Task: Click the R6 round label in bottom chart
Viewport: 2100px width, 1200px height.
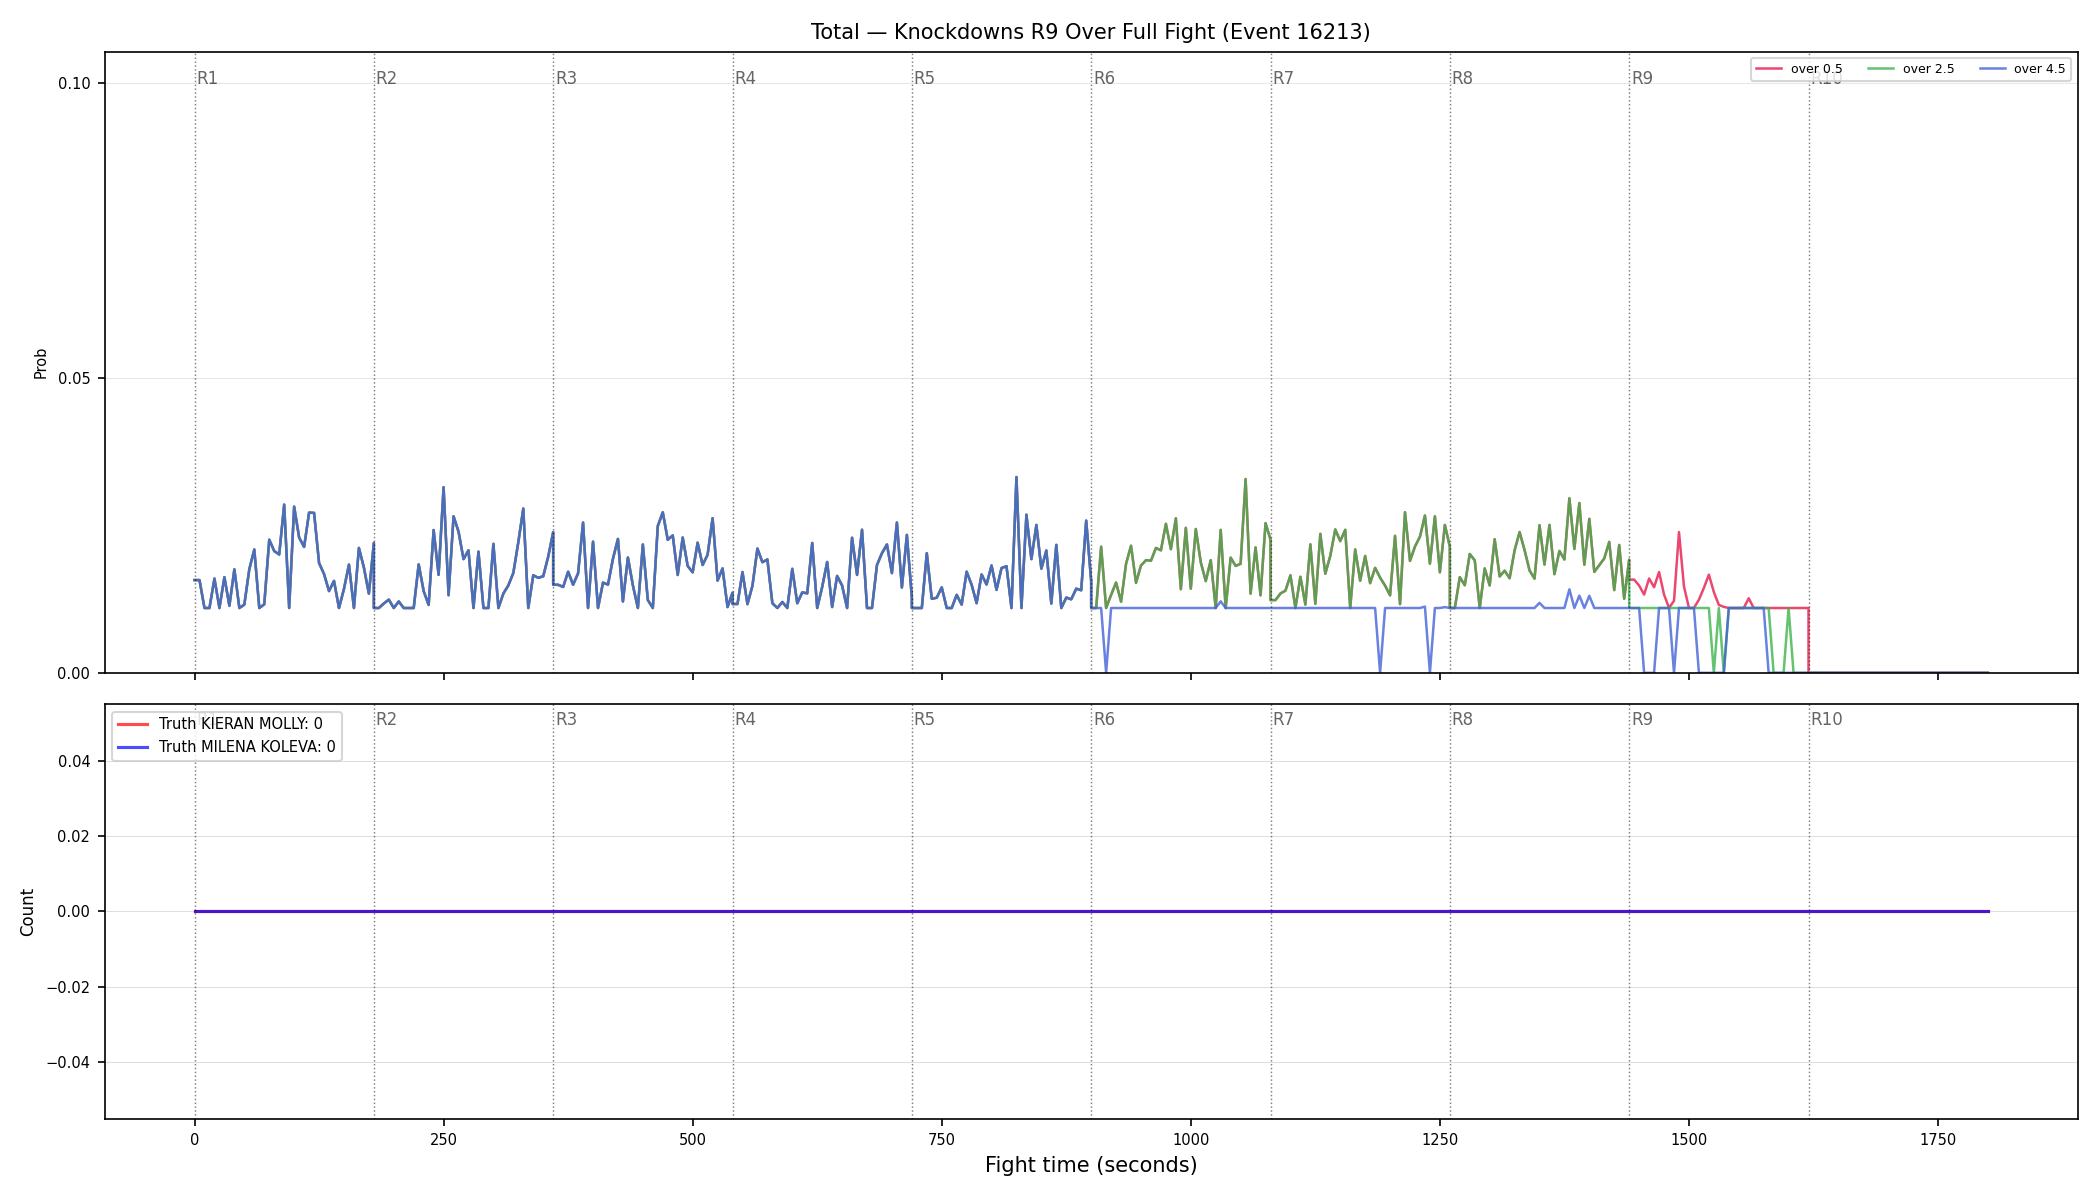Action: [1104, 719]
